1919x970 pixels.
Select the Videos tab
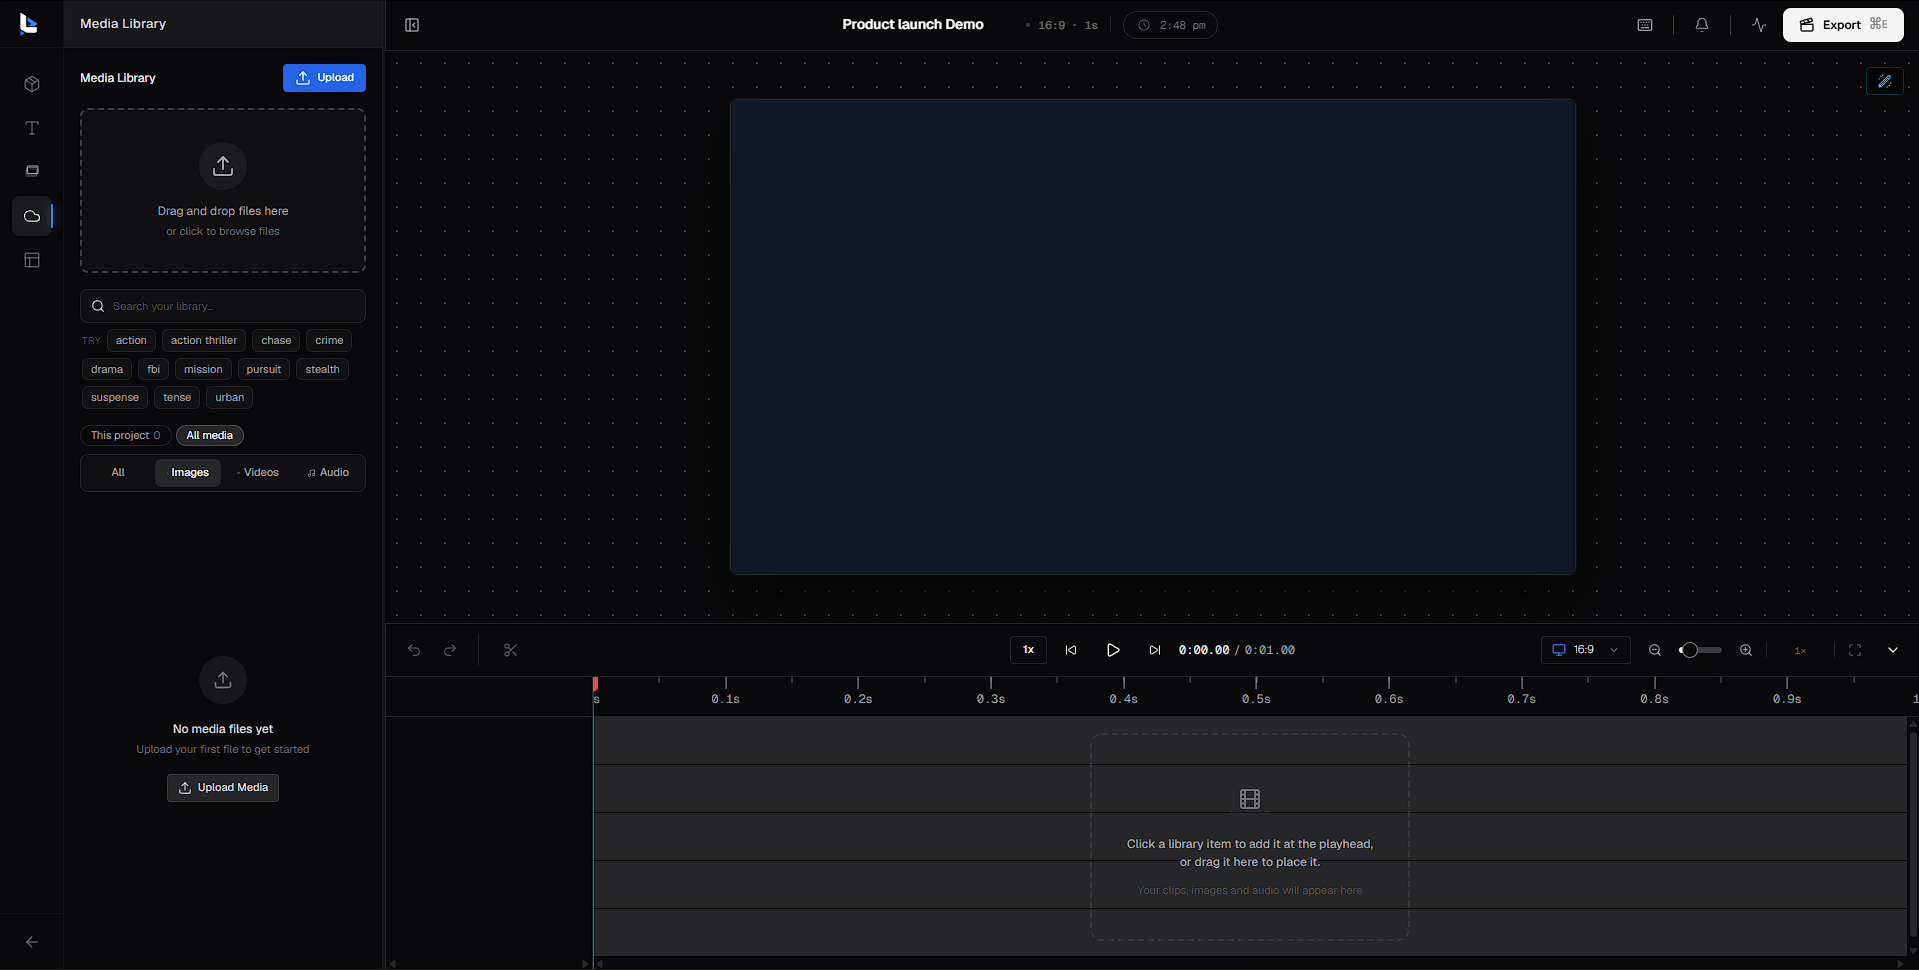(x=257, y=472)
